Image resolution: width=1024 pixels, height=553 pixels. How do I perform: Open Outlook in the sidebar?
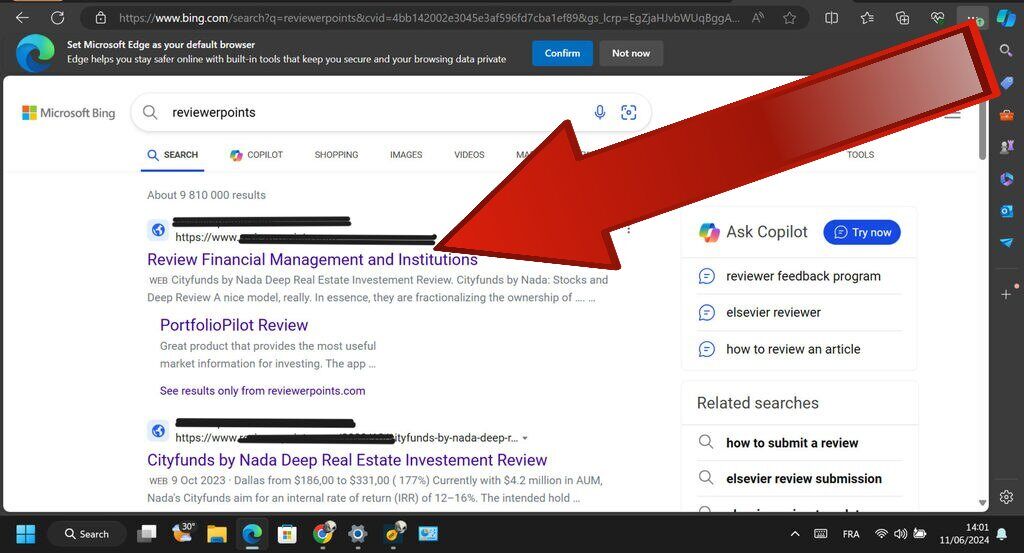tap(1006, 211)
